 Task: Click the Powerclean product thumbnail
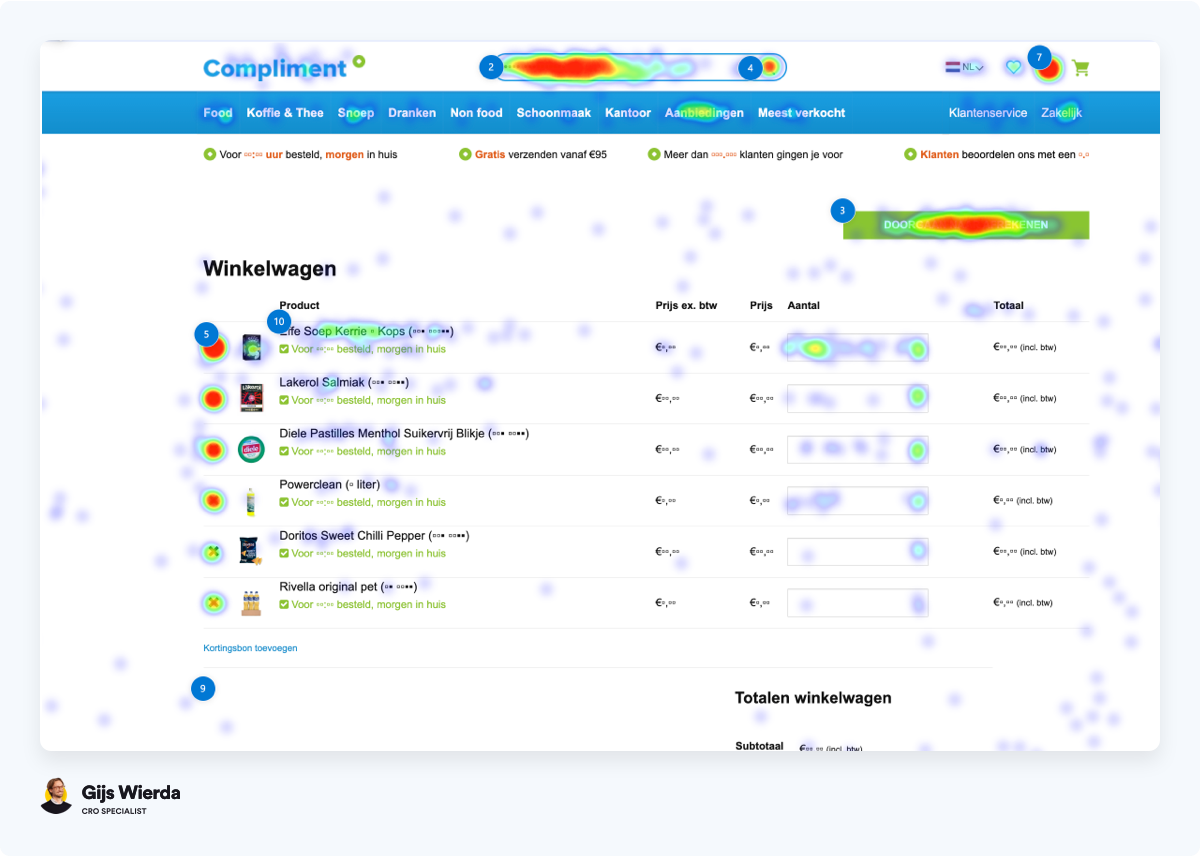click(x=251, y=501)
